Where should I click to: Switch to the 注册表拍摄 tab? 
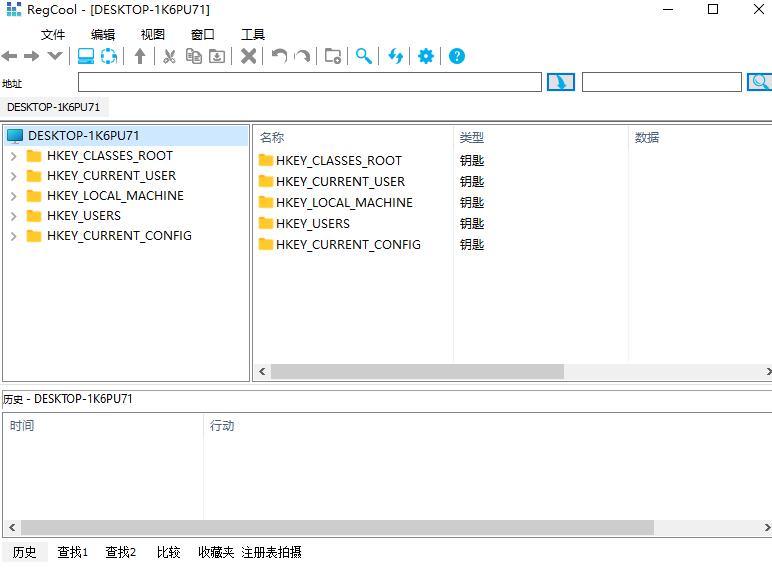click(x=271, y=552)
